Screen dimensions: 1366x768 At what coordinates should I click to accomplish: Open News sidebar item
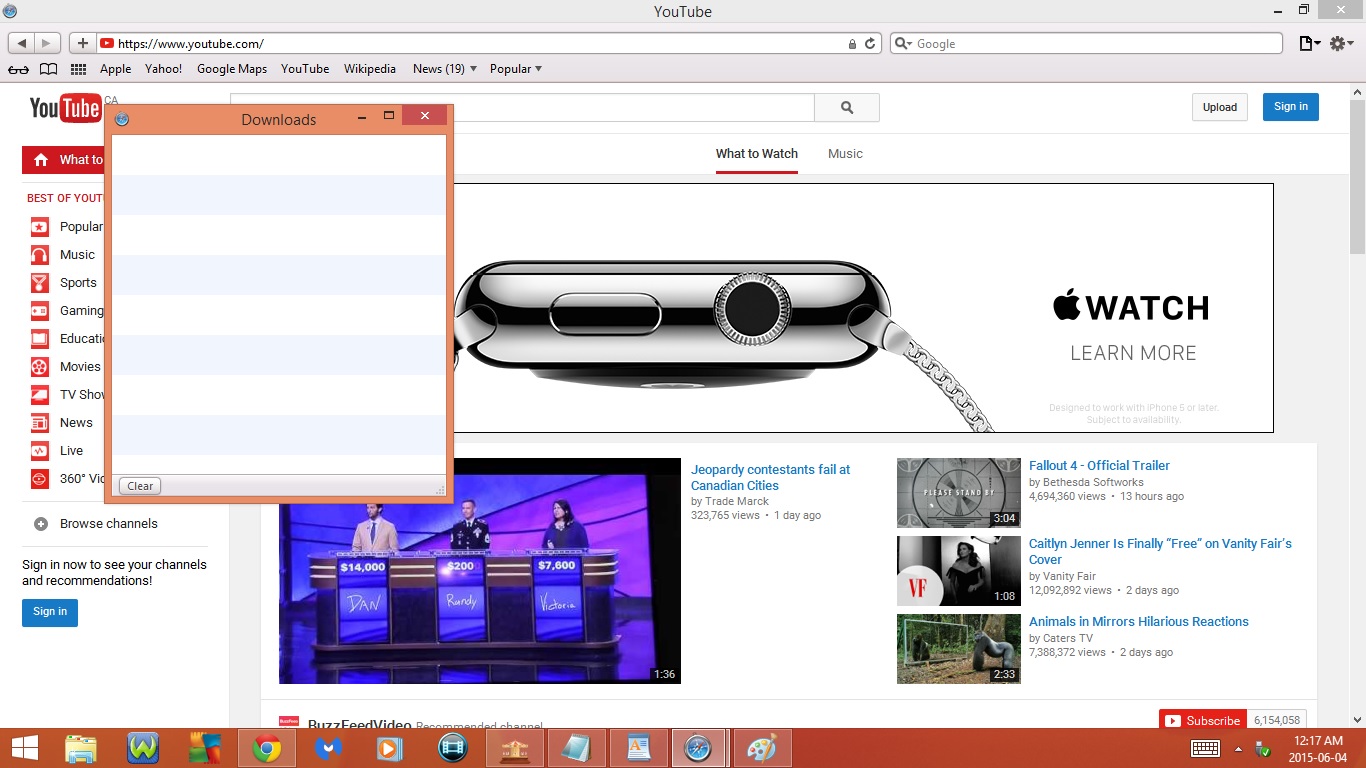tap(62, 423)
